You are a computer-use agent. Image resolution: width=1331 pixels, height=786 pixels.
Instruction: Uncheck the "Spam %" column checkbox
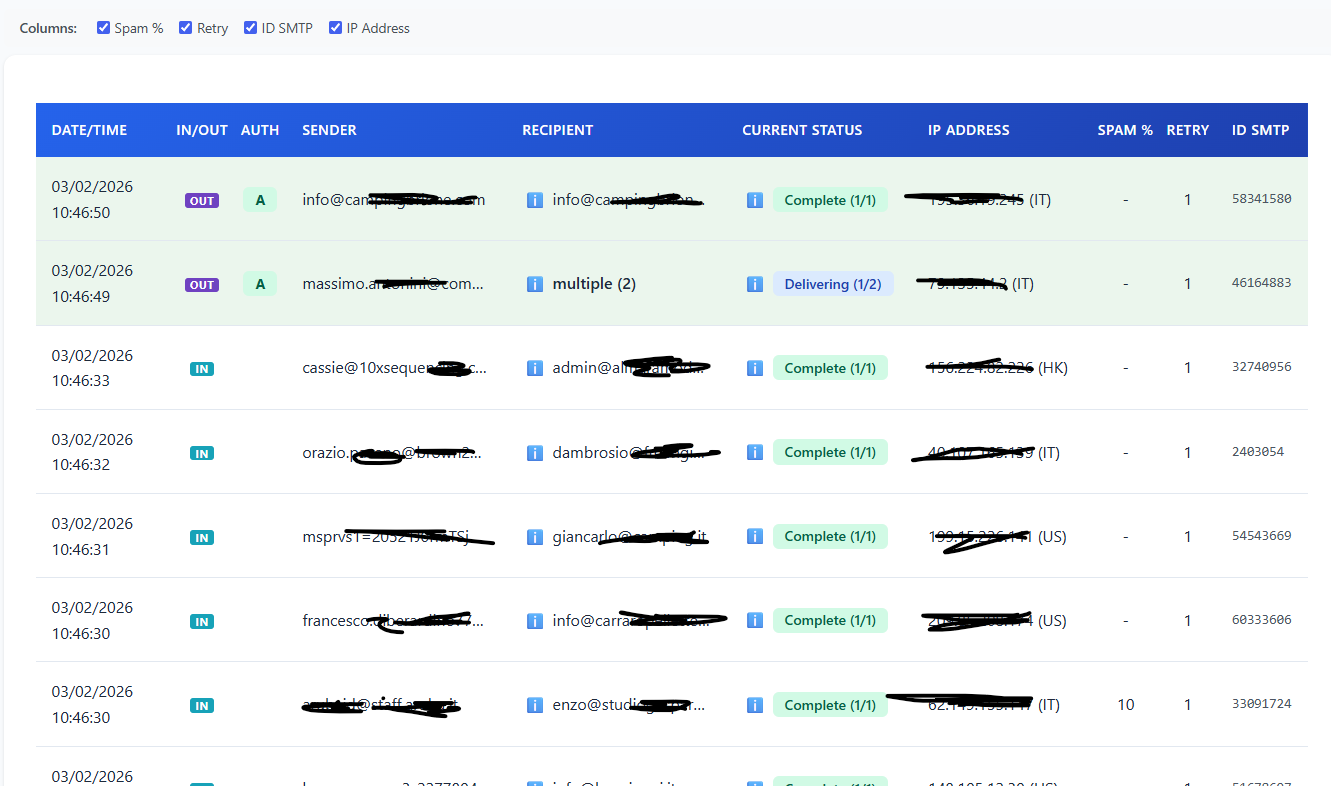103,28
